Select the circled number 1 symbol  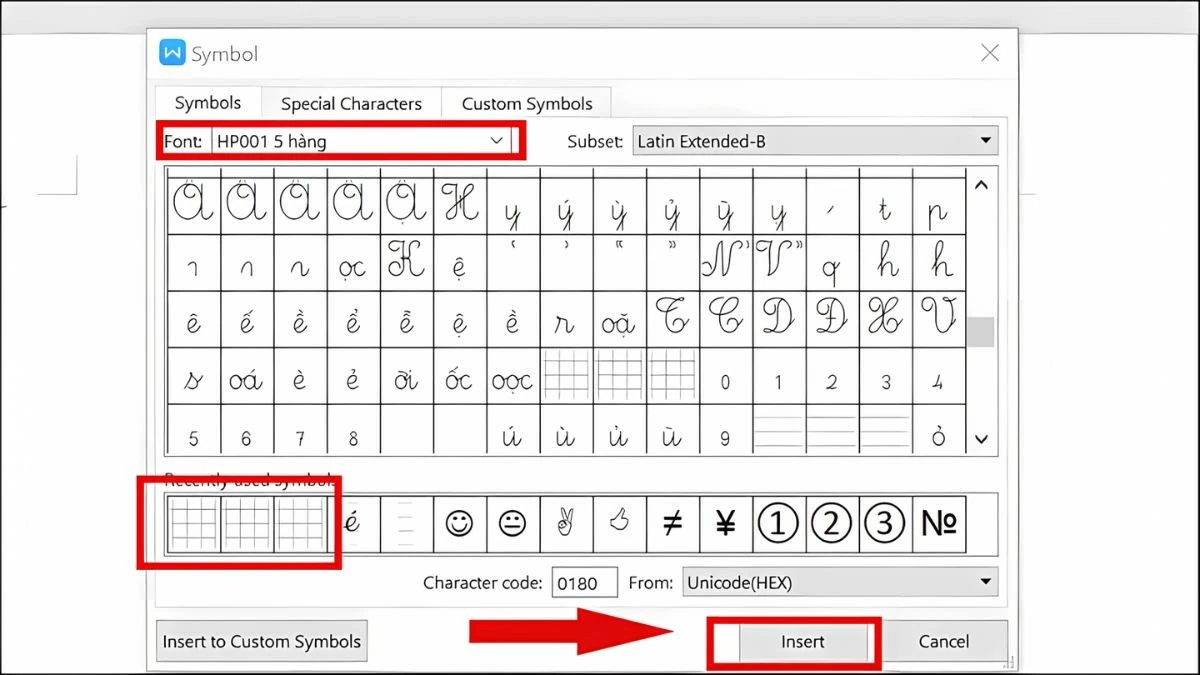coord(779,523)
